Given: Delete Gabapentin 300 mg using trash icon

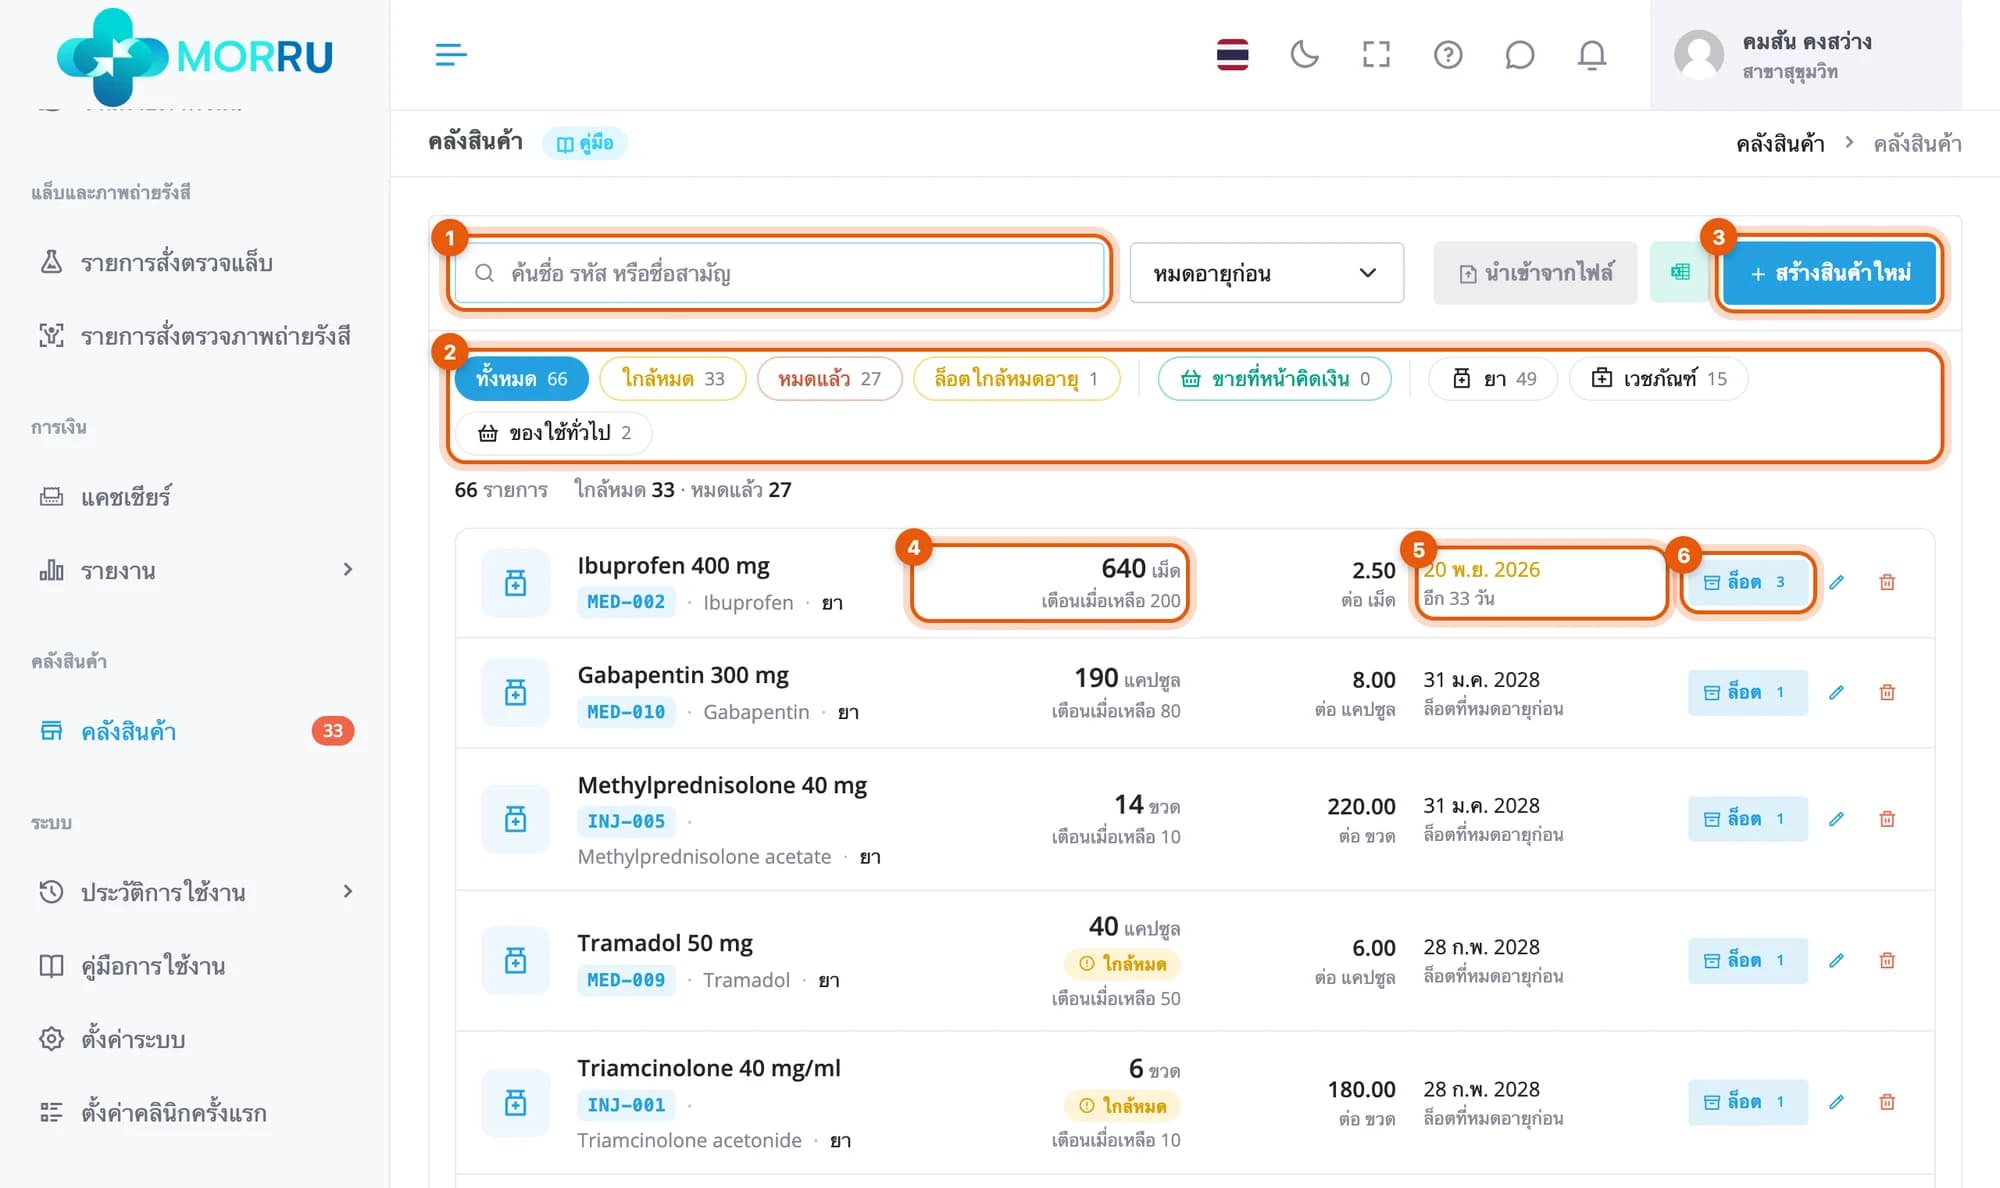Looking at the screenshot, I should pyautogui.click(x=1887, y=692).
